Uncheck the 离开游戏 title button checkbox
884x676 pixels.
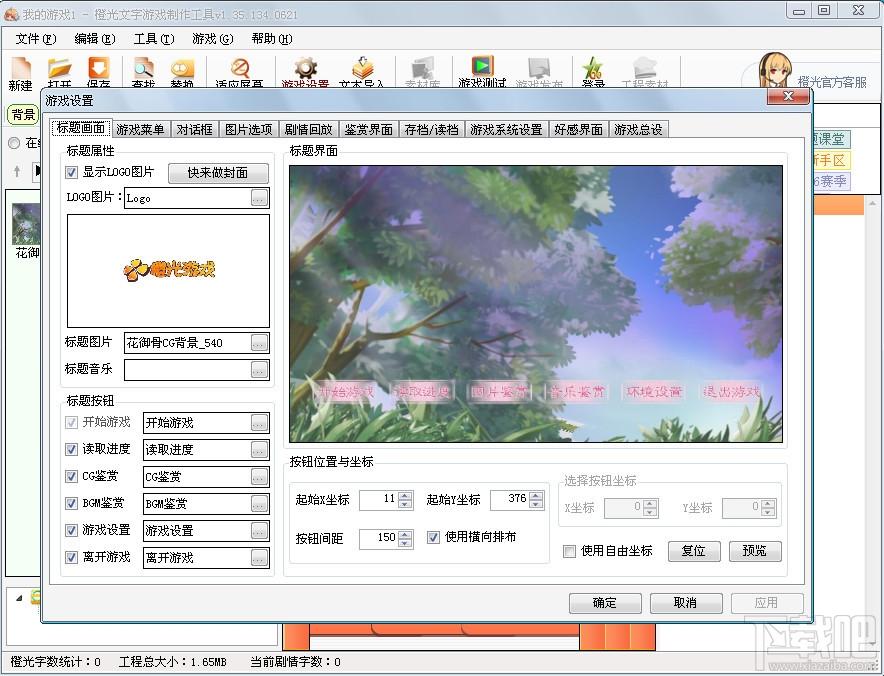click(x=72, y=558)
